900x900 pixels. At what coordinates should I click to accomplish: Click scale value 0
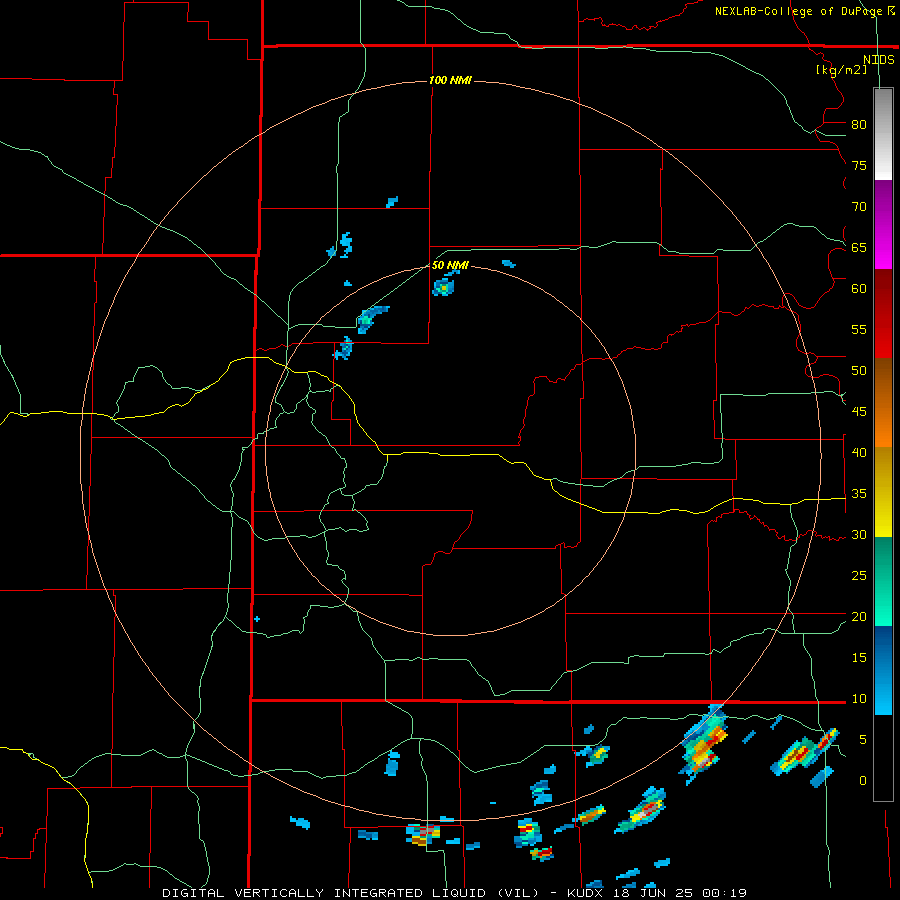(x=863, y=781)
